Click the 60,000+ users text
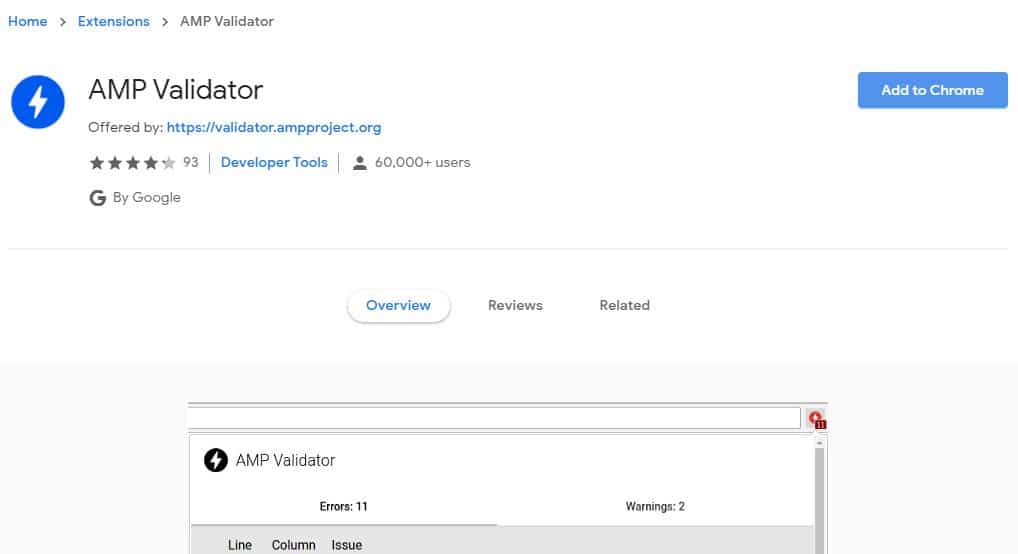The width and height of the screenshot is (1018, 554). click(x=423, y=162)
